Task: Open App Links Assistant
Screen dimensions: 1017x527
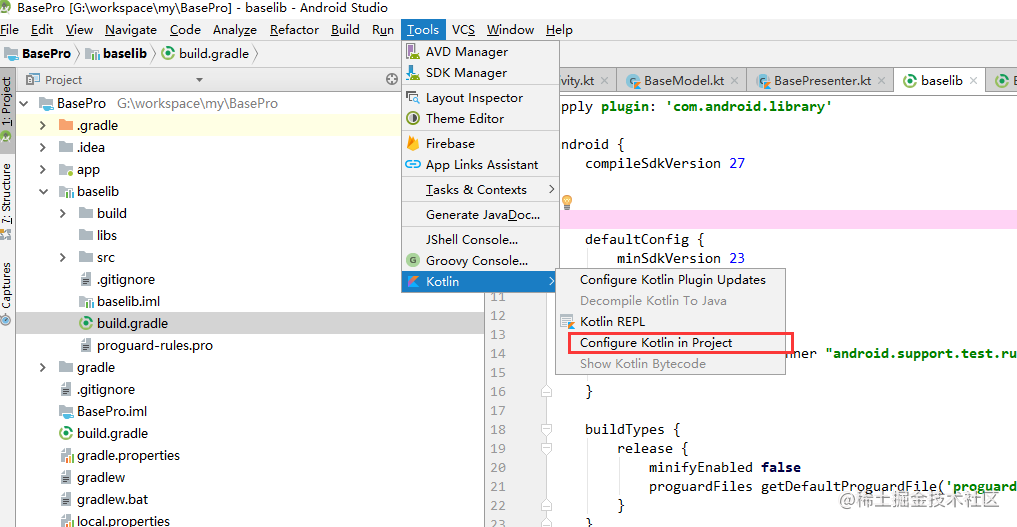Action: pos(480,165)
